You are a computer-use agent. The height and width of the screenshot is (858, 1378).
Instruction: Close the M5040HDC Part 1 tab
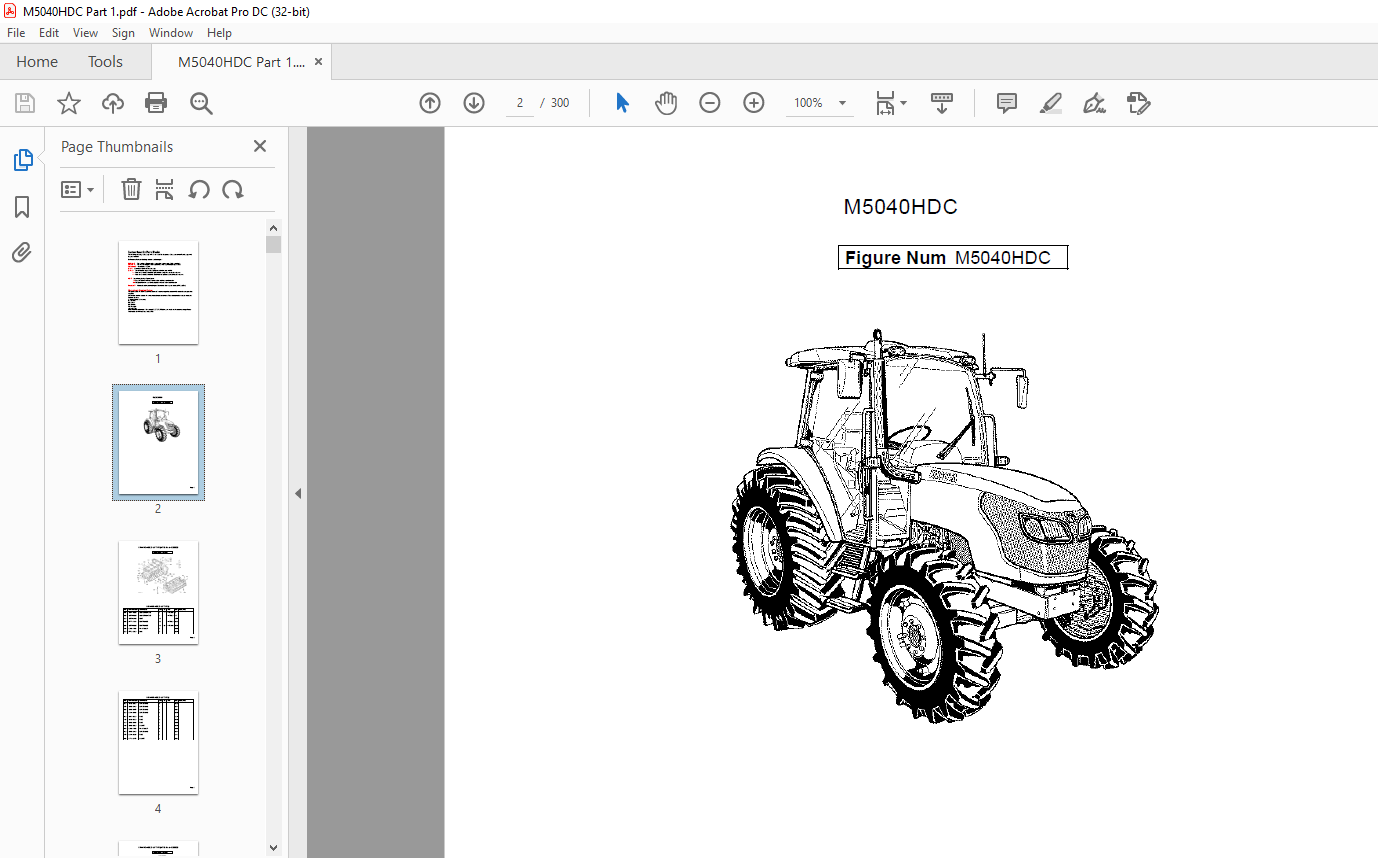click(319, 62)
